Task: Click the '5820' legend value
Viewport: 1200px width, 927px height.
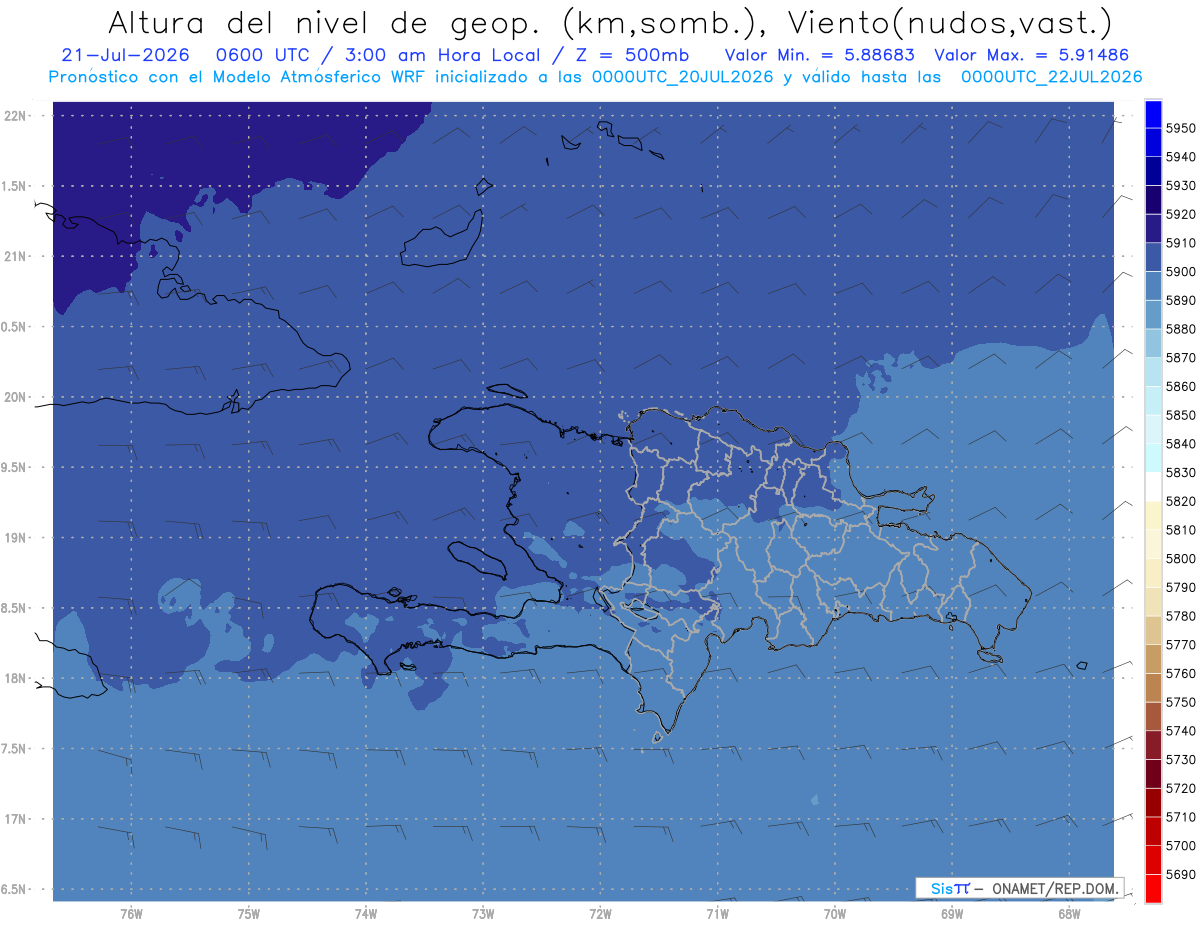Action: pyautogui.click(x=1180, y=501)
